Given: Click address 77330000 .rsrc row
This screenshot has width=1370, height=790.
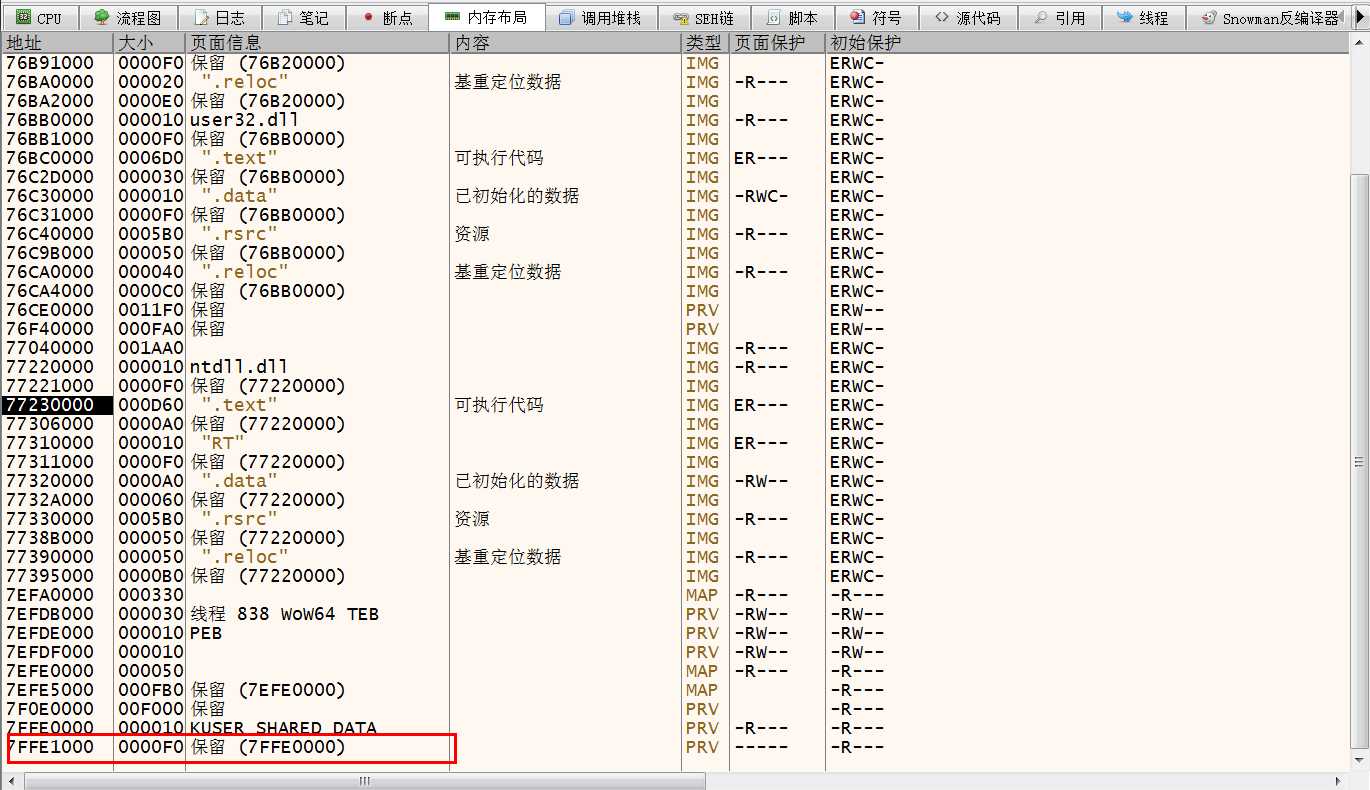Looking at the screenshot, I should [x=50, y=519].
